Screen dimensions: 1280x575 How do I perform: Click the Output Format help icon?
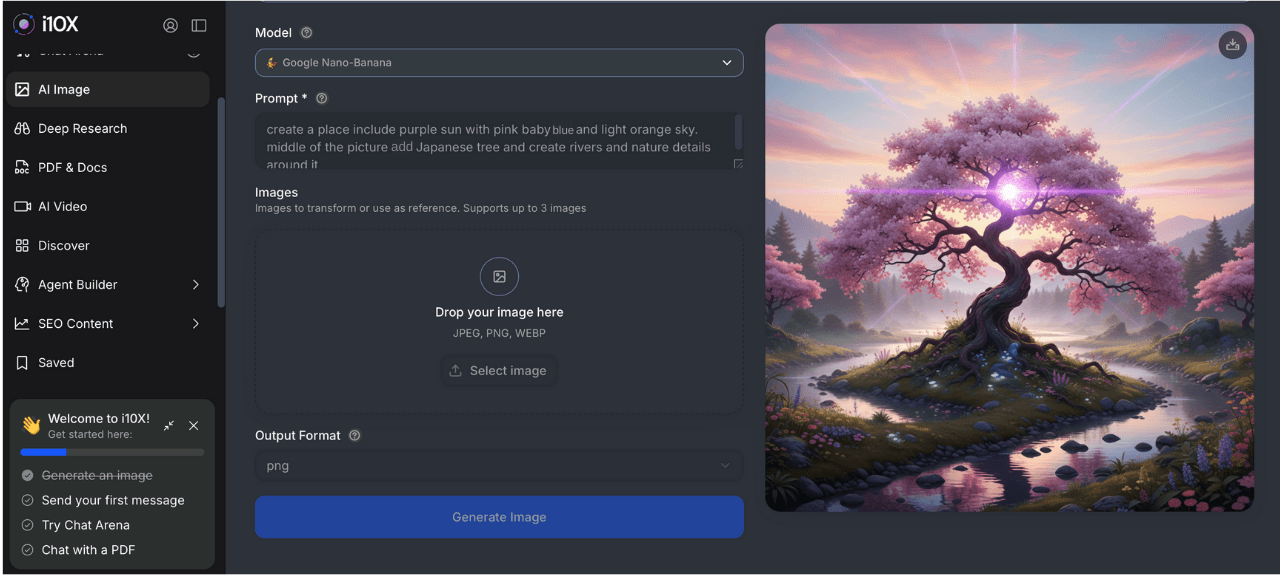pos(355,436)
